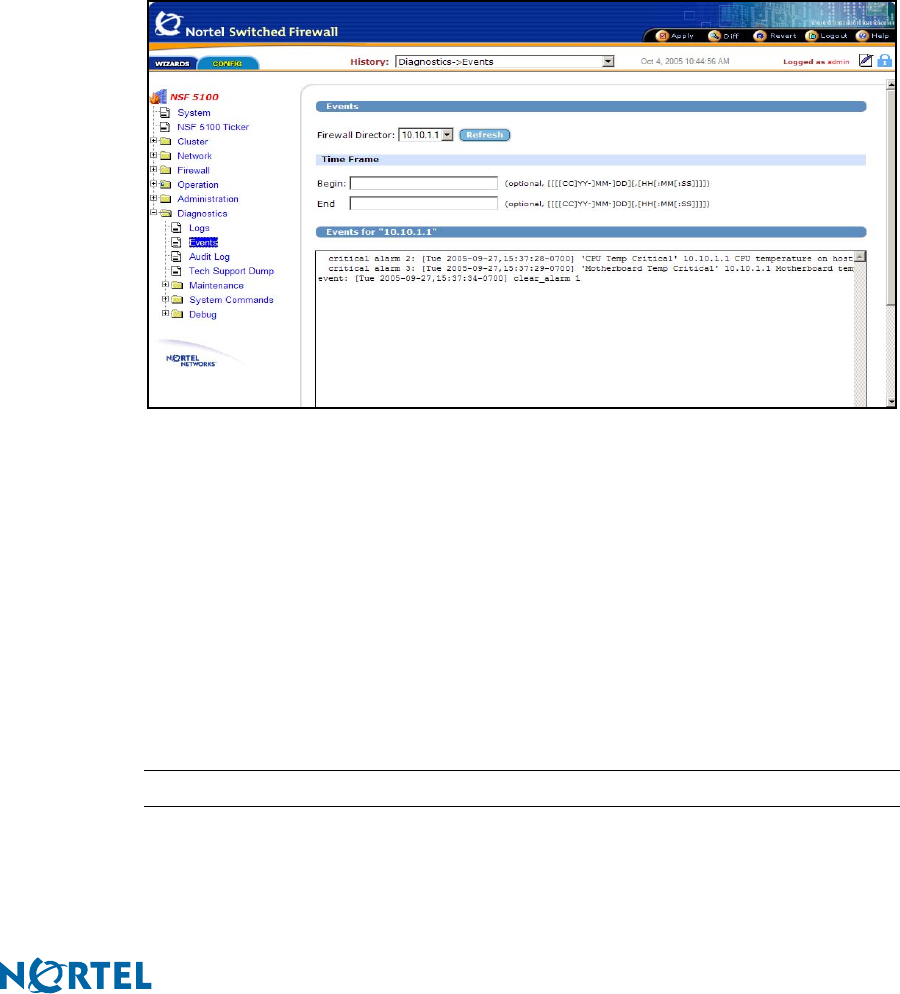
Task: Expand the Administration tree node
Action: (x=153, y=198)
